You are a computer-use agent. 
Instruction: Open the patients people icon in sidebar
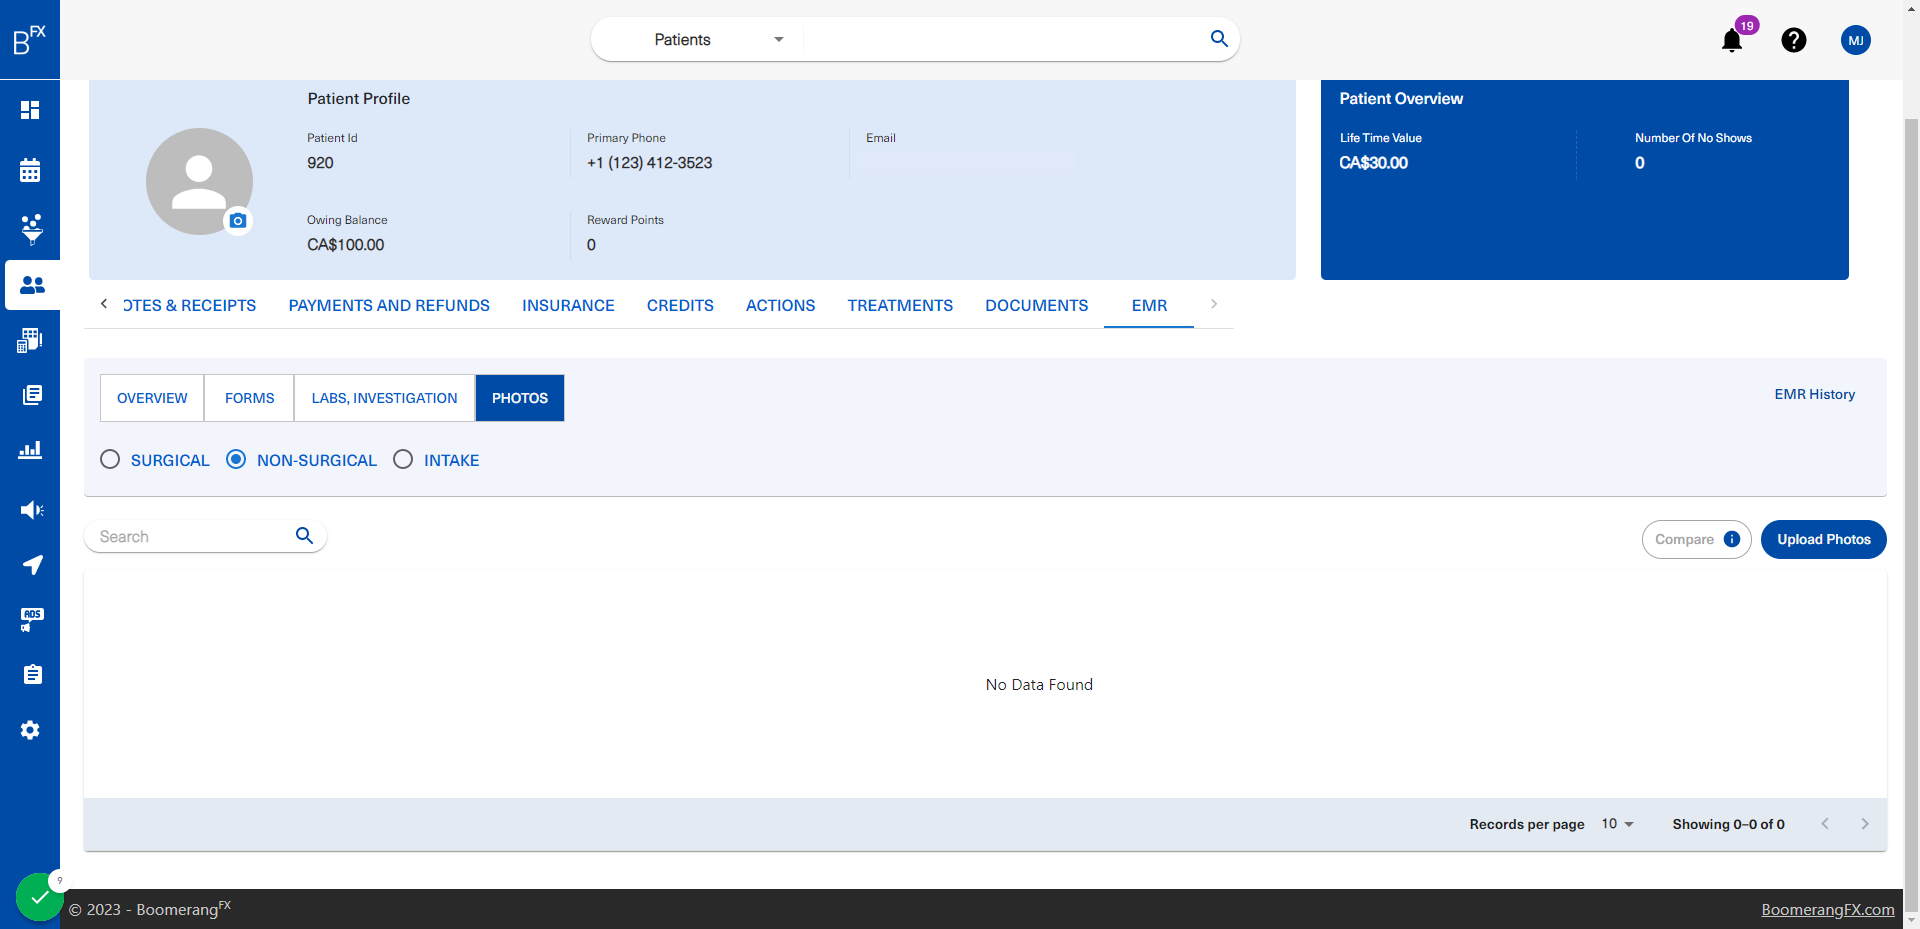[x=32, y=285]
